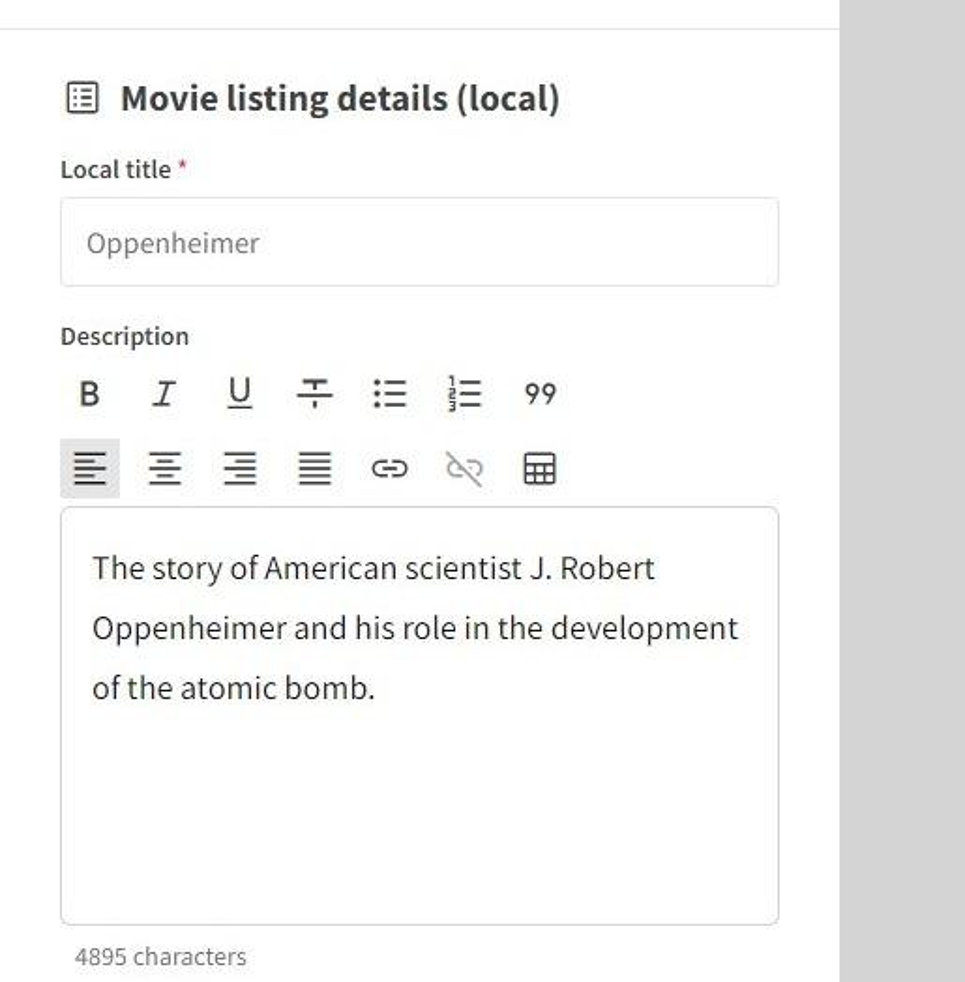Image resolution: width=965 pixels, height=982 pixels.
Task: Apply strikethrough formatting
Action: pos(314,394)
